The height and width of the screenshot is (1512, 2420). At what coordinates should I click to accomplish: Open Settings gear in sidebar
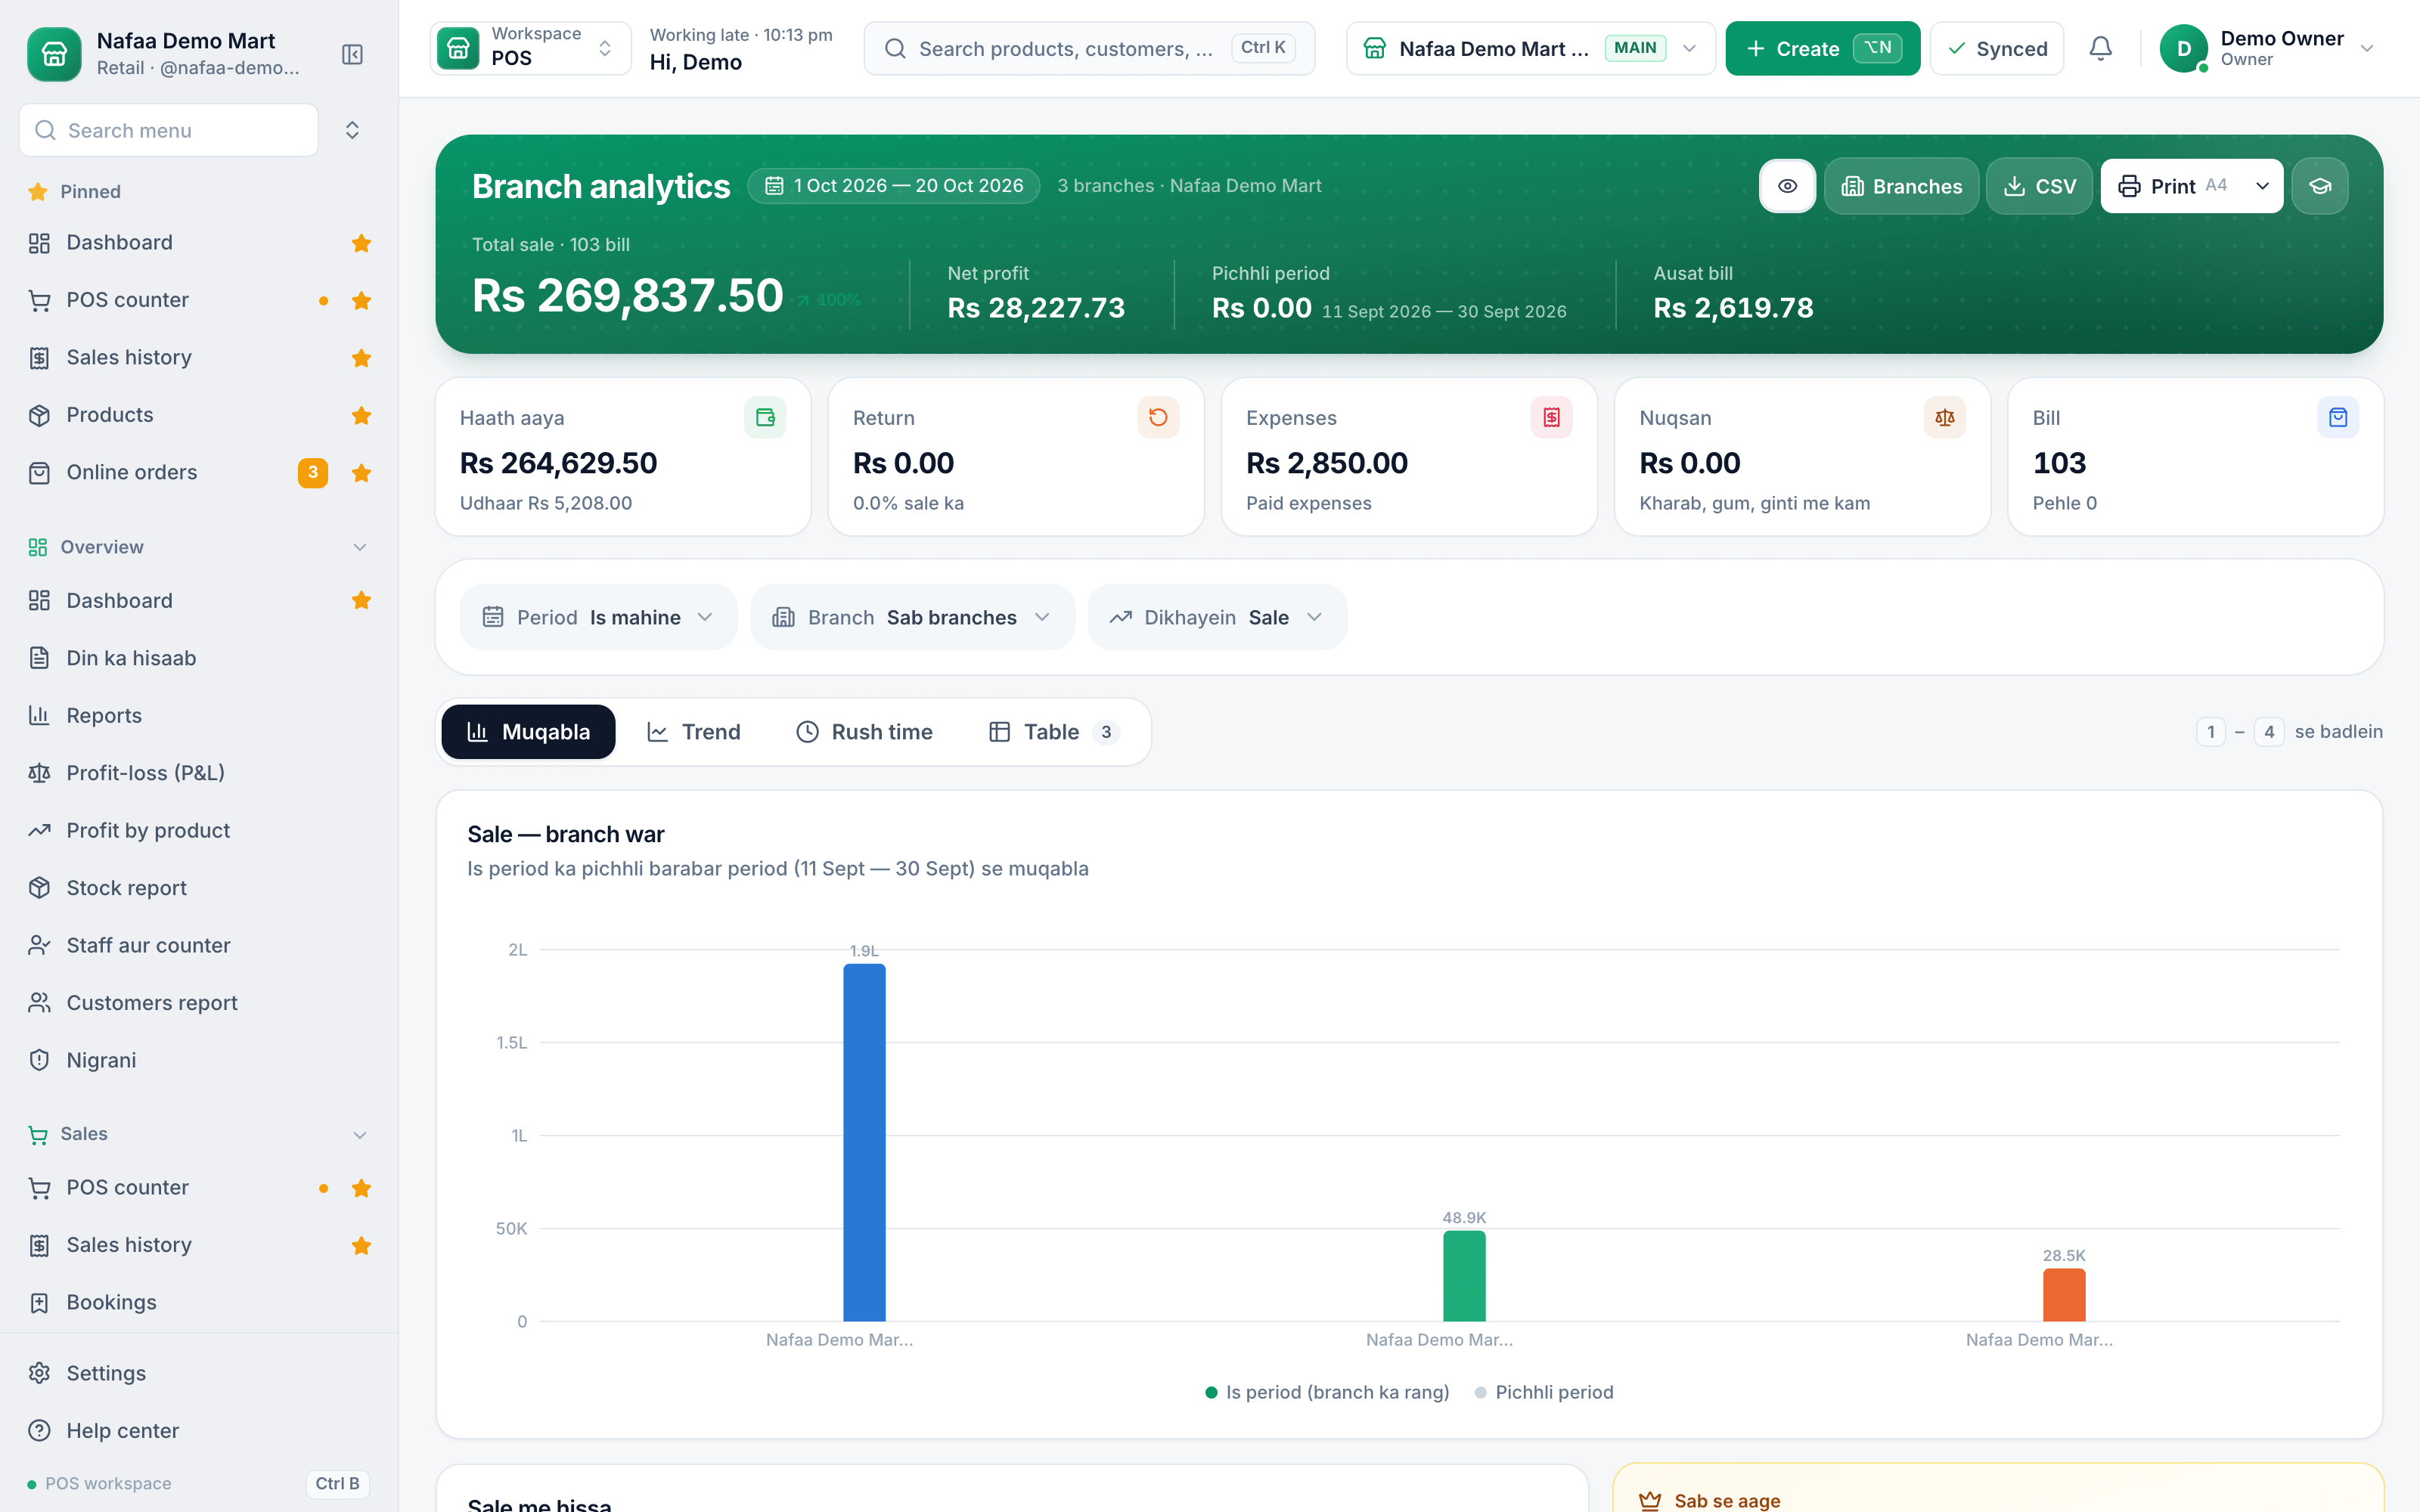pyautogui.click(x=199, y=1373)
